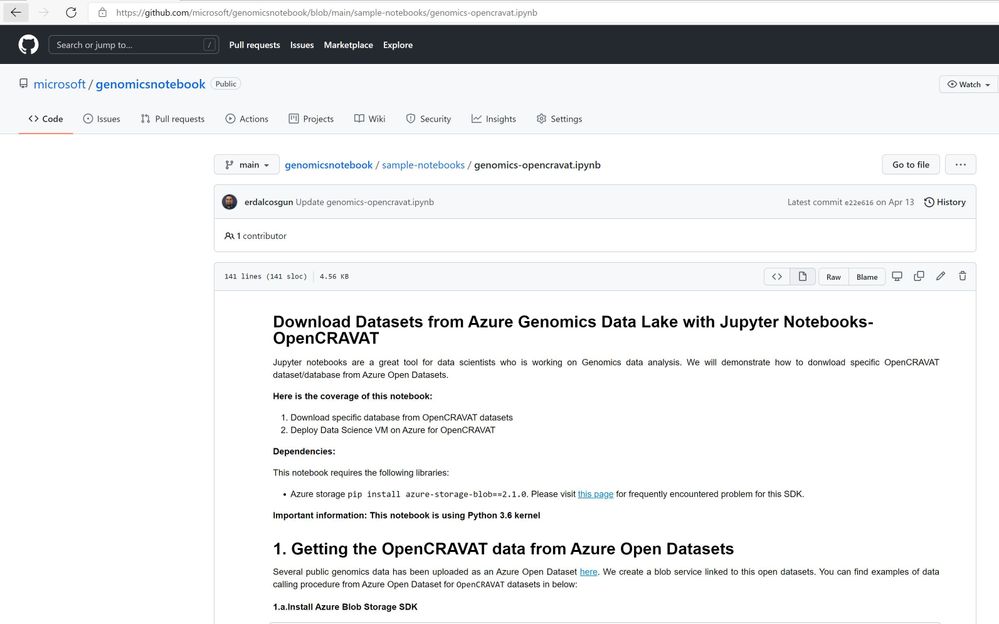
Task: Click the forward navigation arrow
Action: coord(43,12)
